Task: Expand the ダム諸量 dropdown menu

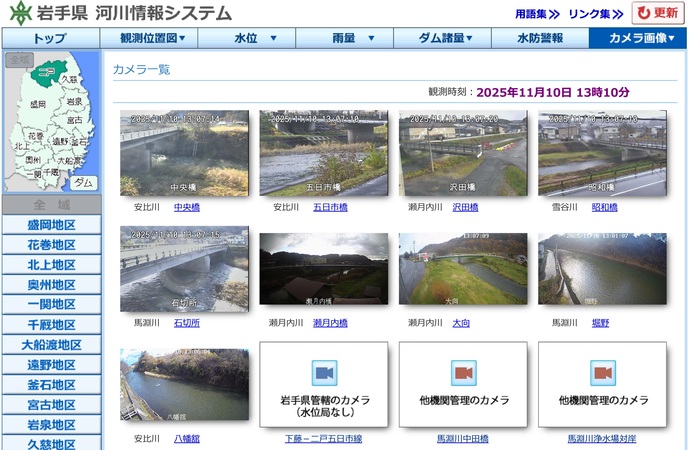Action: (442, 38)
